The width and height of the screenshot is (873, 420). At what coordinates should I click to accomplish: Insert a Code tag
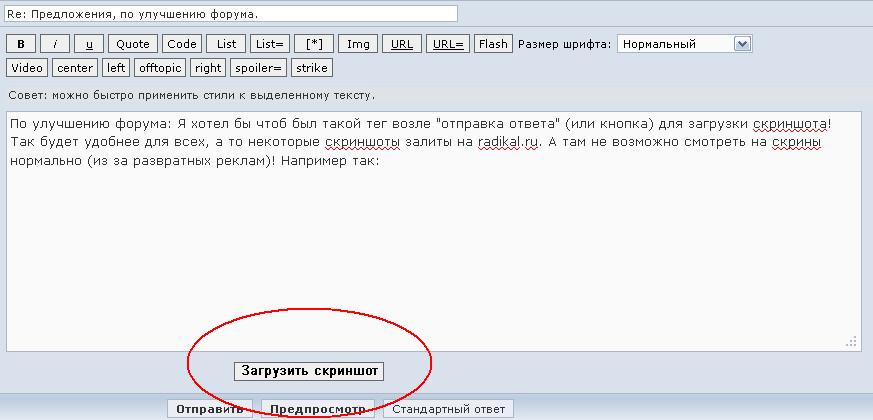(x=182, y=44)
